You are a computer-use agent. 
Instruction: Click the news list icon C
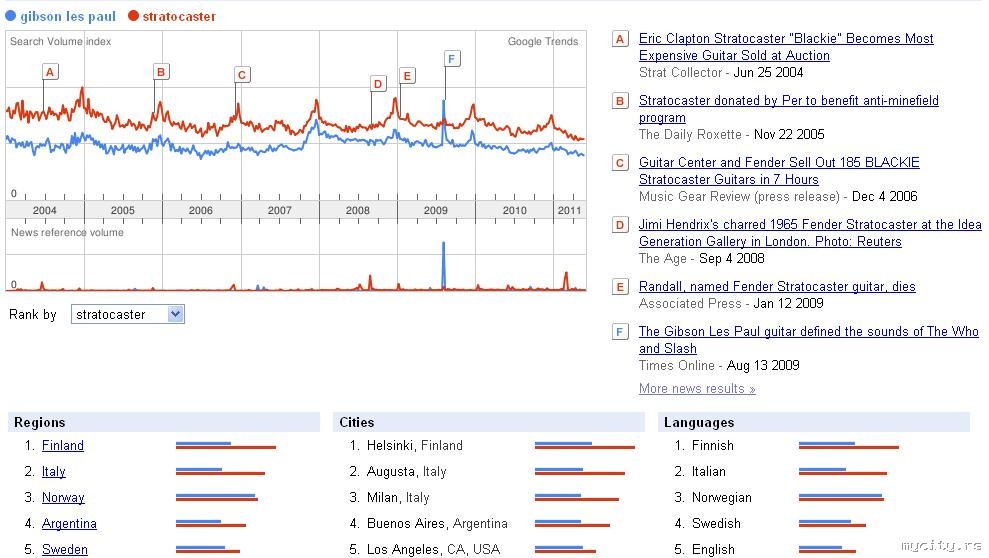pyautogui.click(x=620, y=163)
